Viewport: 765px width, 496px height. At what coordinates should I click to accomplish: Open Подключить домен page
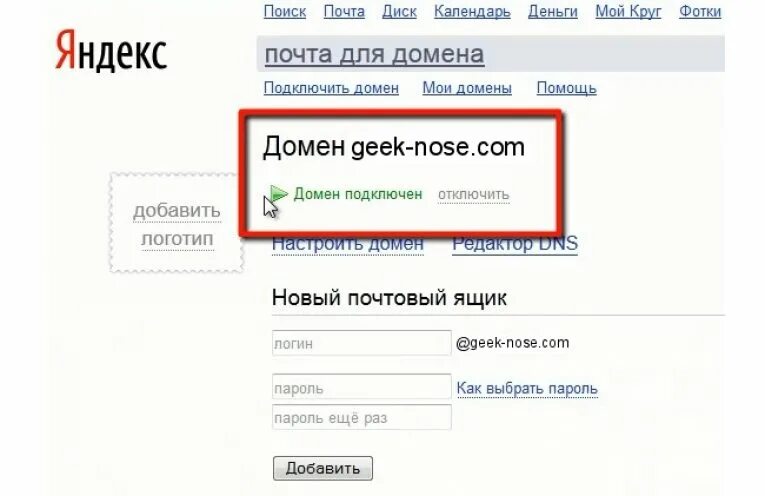tap(331, 88)
